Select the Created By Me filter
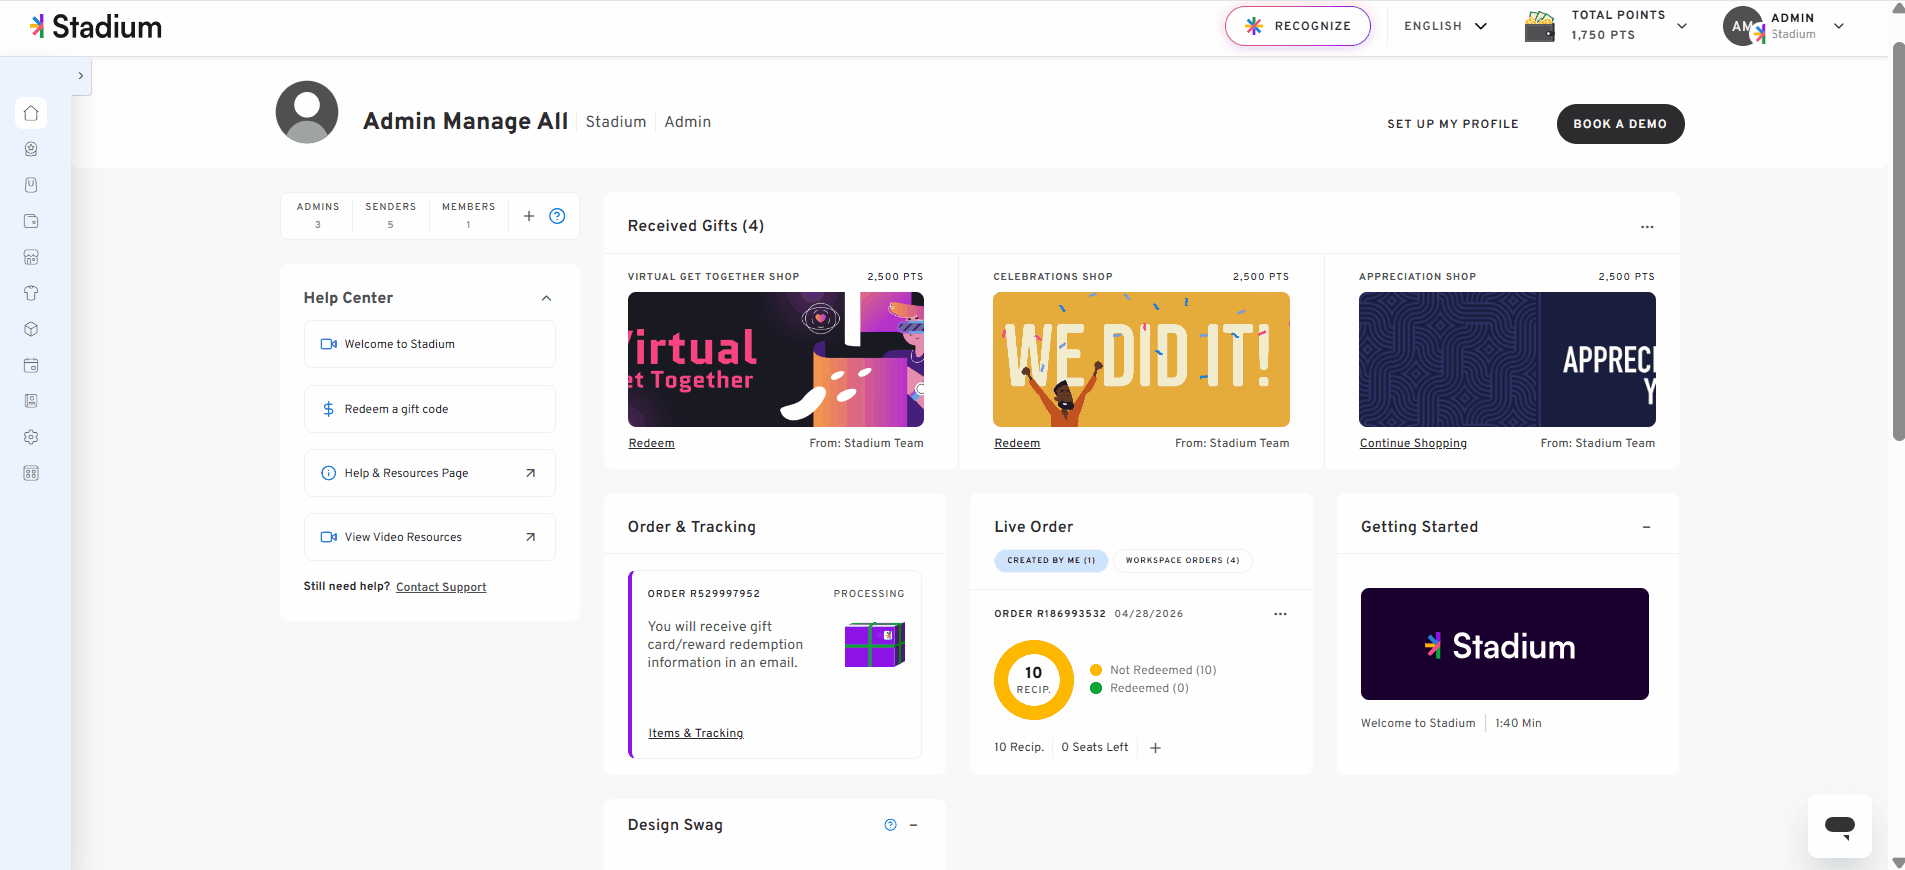Viewport: 1905px width, 870px height. [x=1051, y=561]
